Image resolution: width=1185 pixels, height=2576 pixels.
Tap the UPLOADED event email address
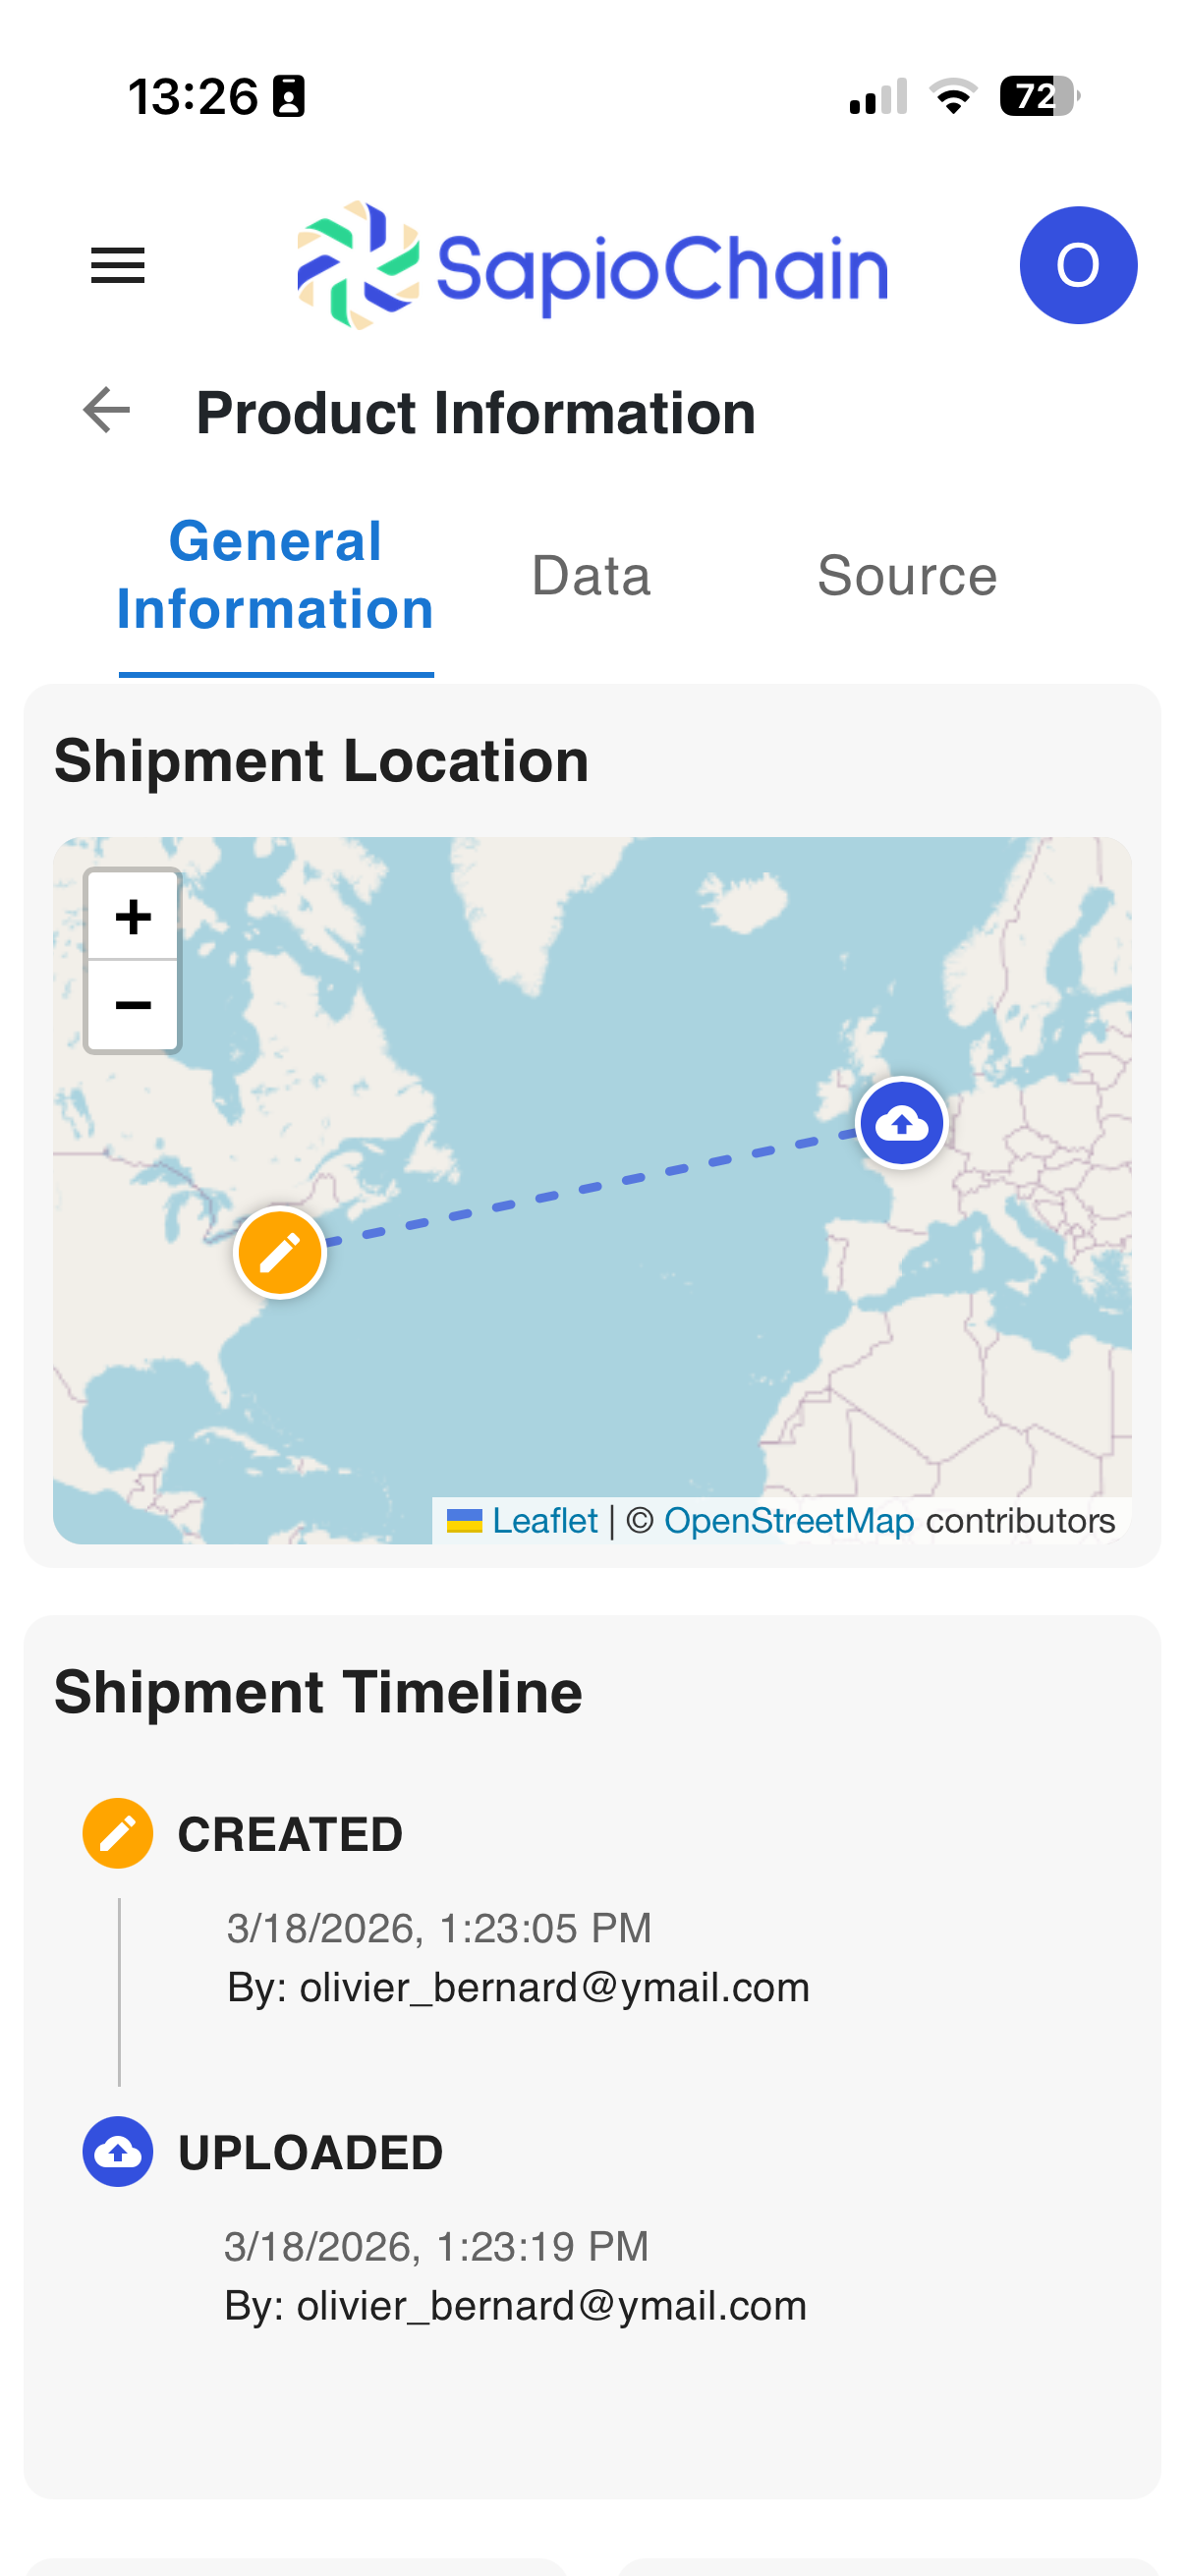(551, 2306)
